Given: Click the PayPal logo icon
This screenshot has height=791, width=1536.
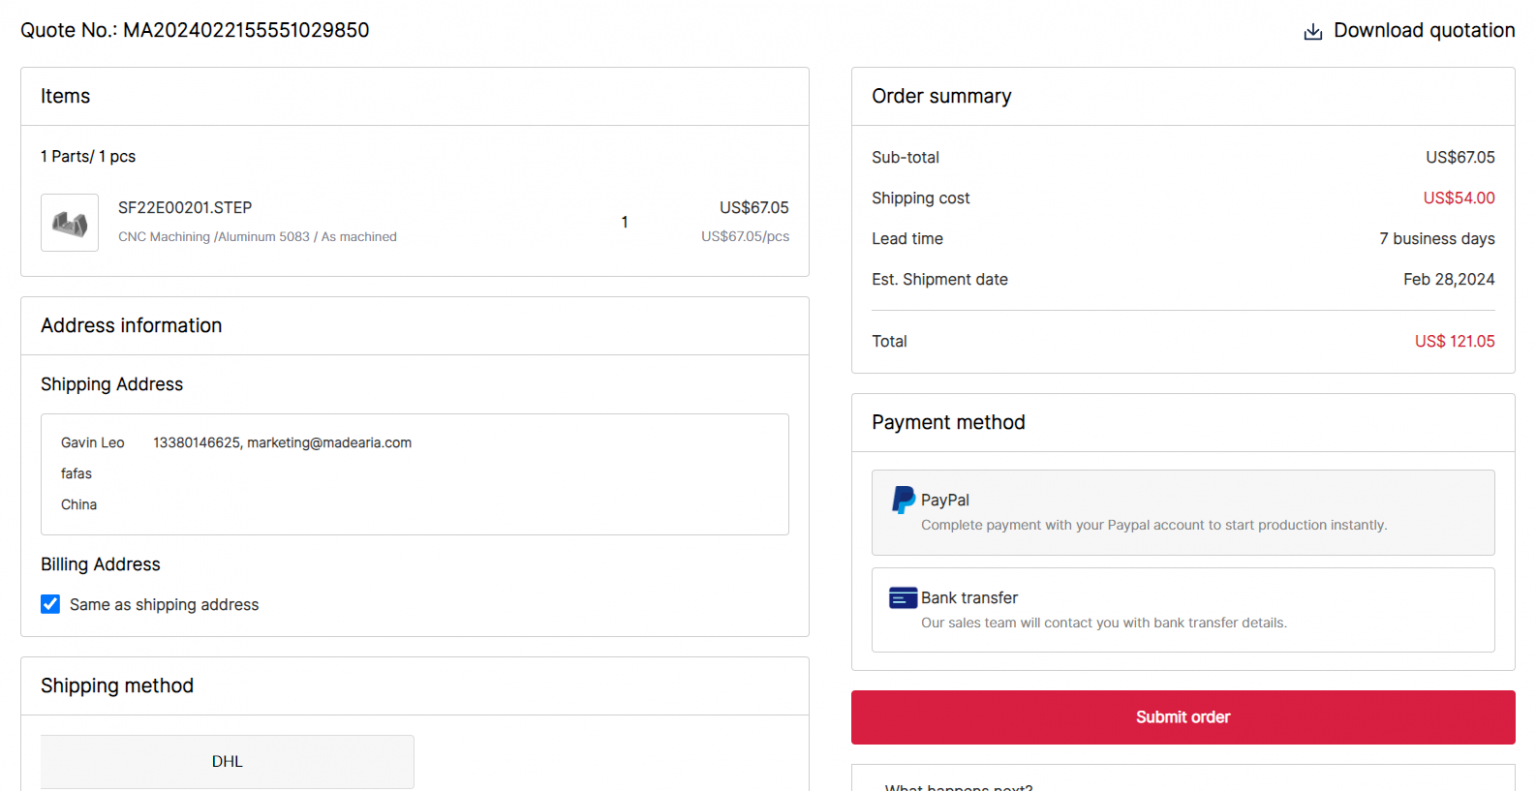Looking at the screenshot, I should pyautogui.click(x=903, y=500).
